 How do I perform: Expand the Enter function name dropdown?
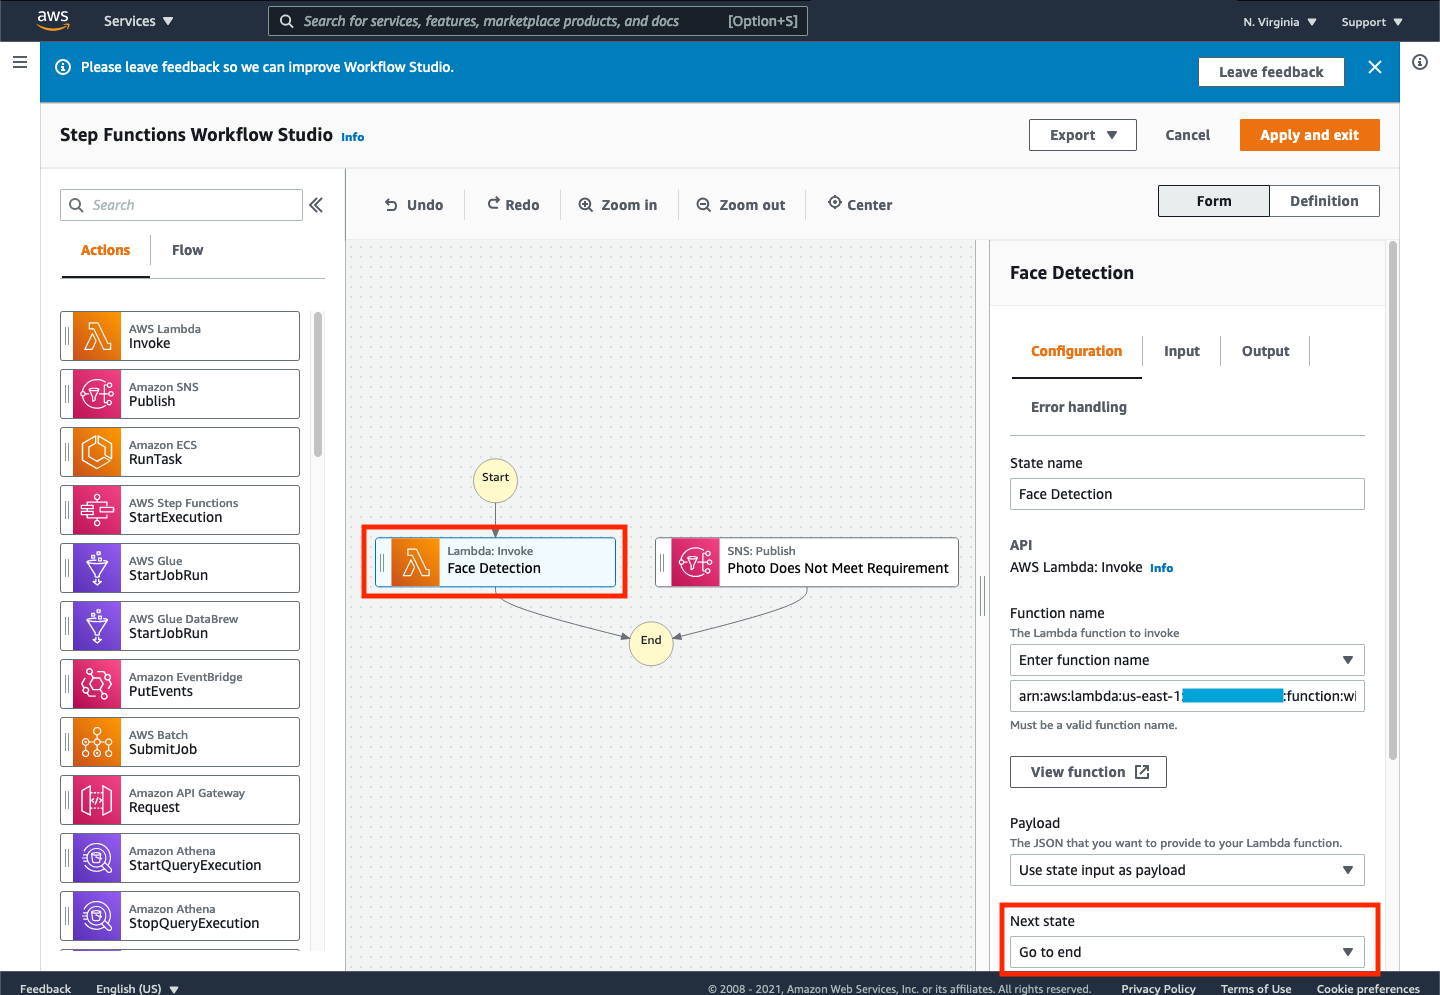pyautogui.click(x=1187, y=660)
